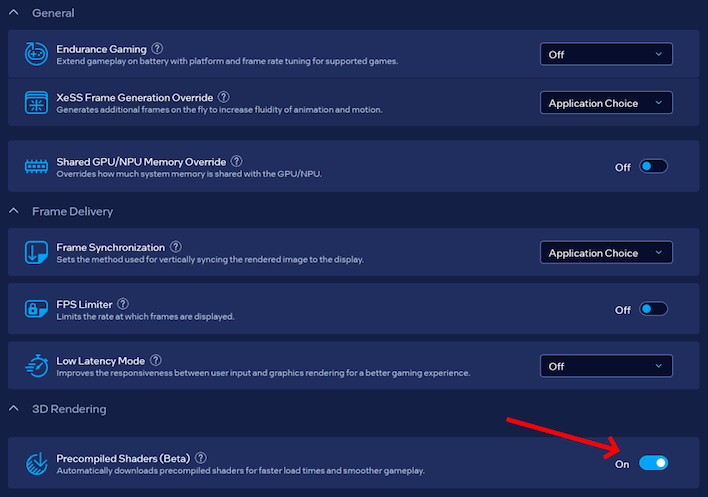Click the Frame Synchronization icon
Screen dimensions: 708x497
point(37,253)
